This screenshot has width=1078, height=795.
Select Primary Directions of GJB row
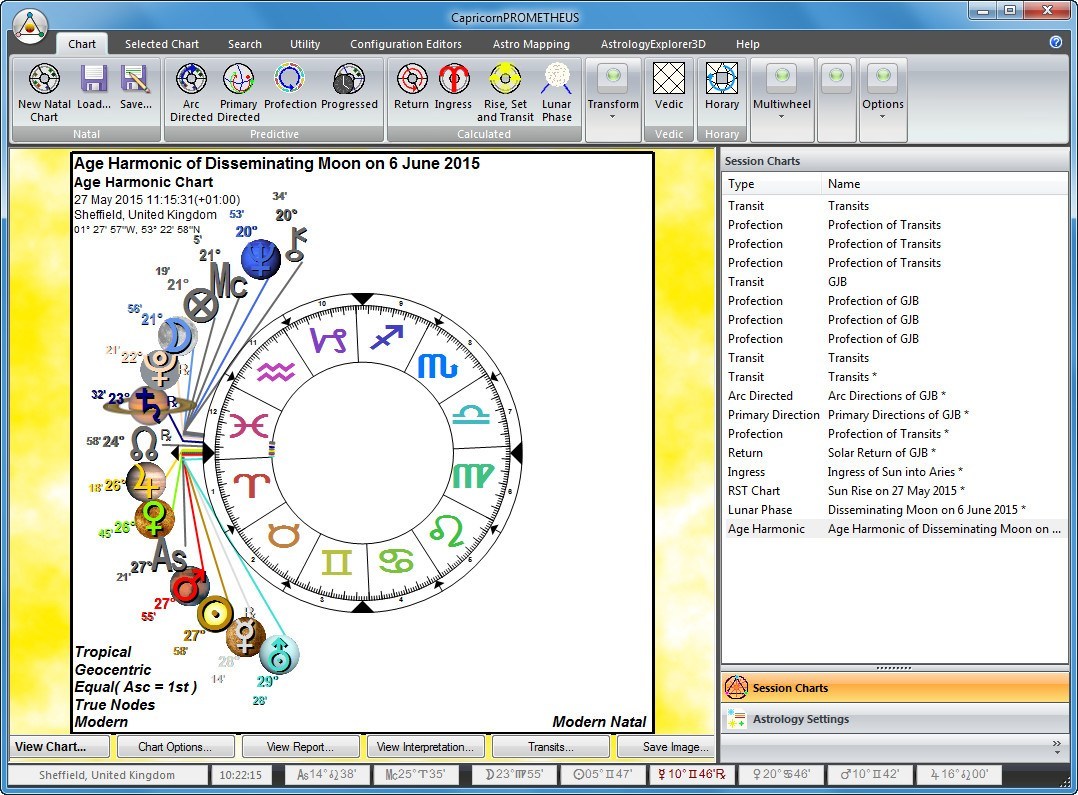pos(894,415)
